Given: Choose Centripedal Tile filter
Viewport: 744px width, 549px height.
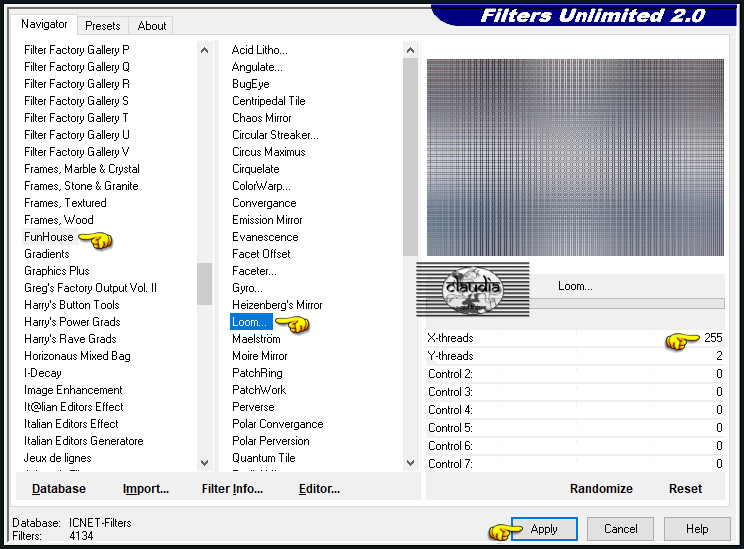Looking at the screenshot, I should point(269,101).
